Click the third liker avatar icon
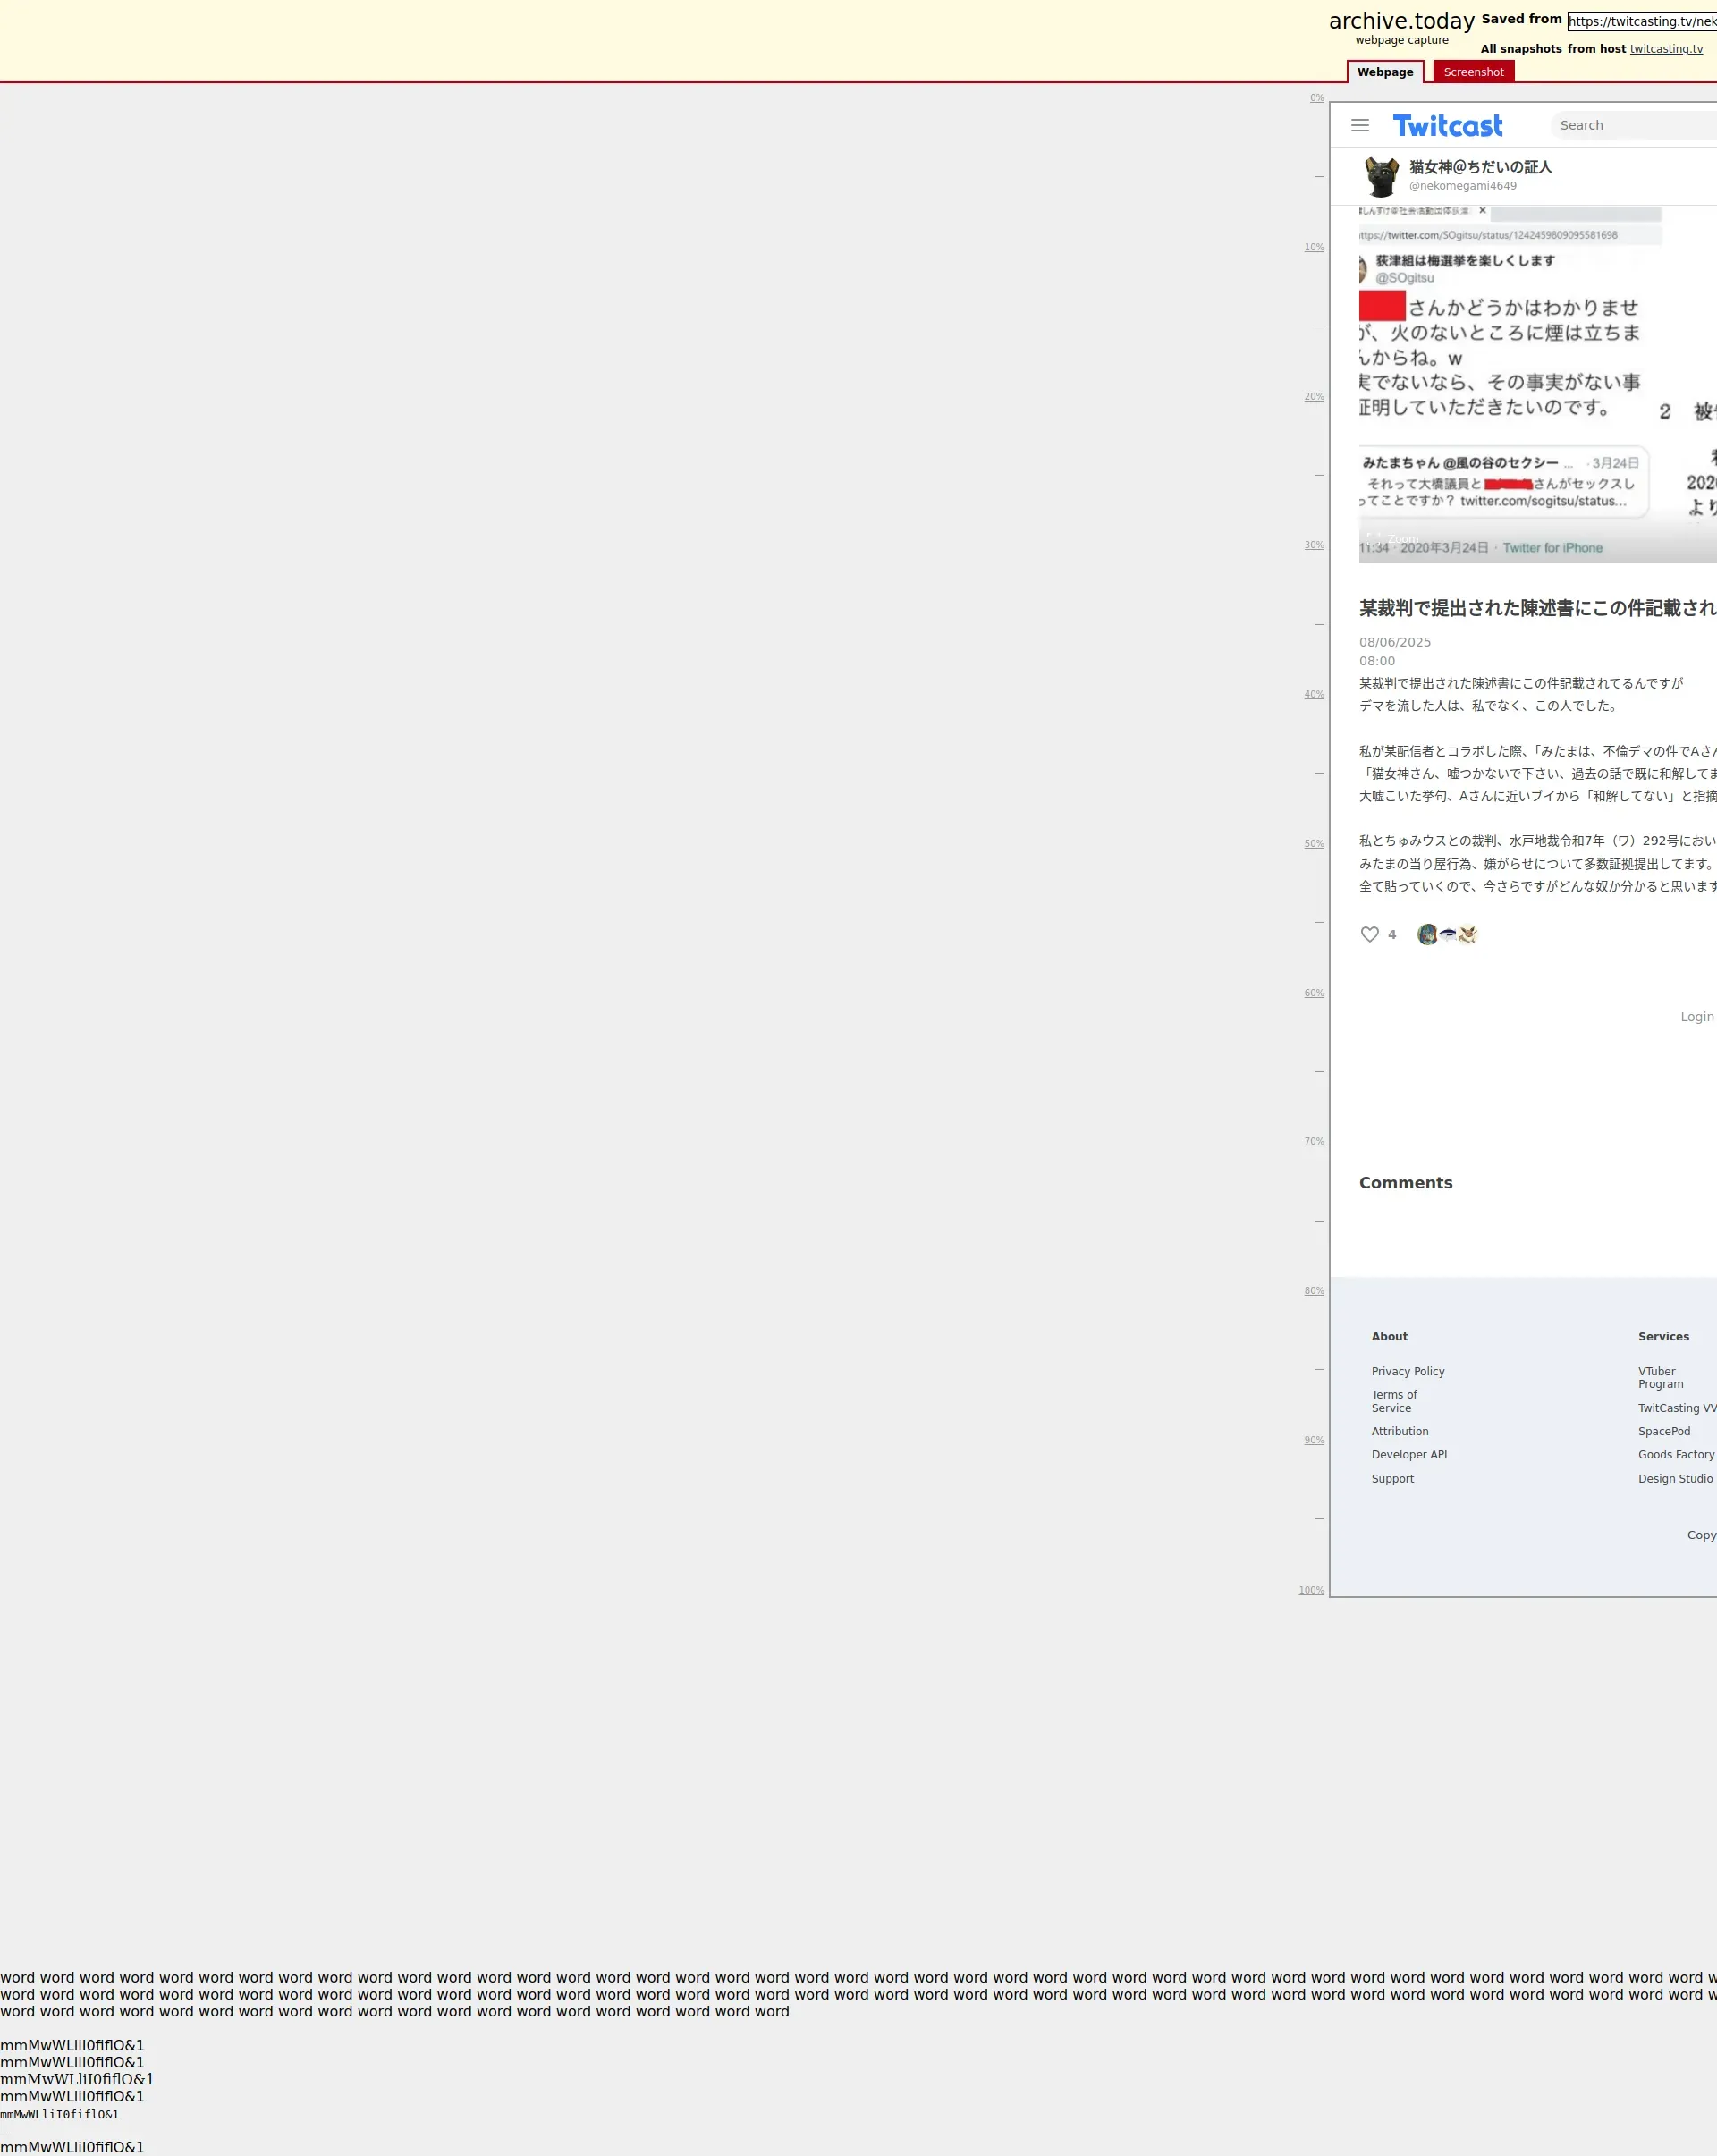 (1467, 934)
